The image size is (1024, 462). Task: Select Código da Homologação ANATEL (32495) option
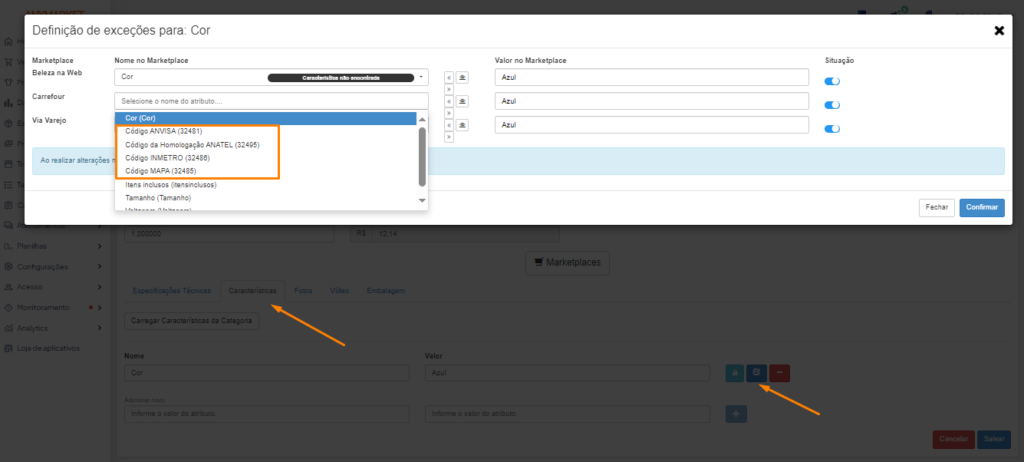pos(266,145)
